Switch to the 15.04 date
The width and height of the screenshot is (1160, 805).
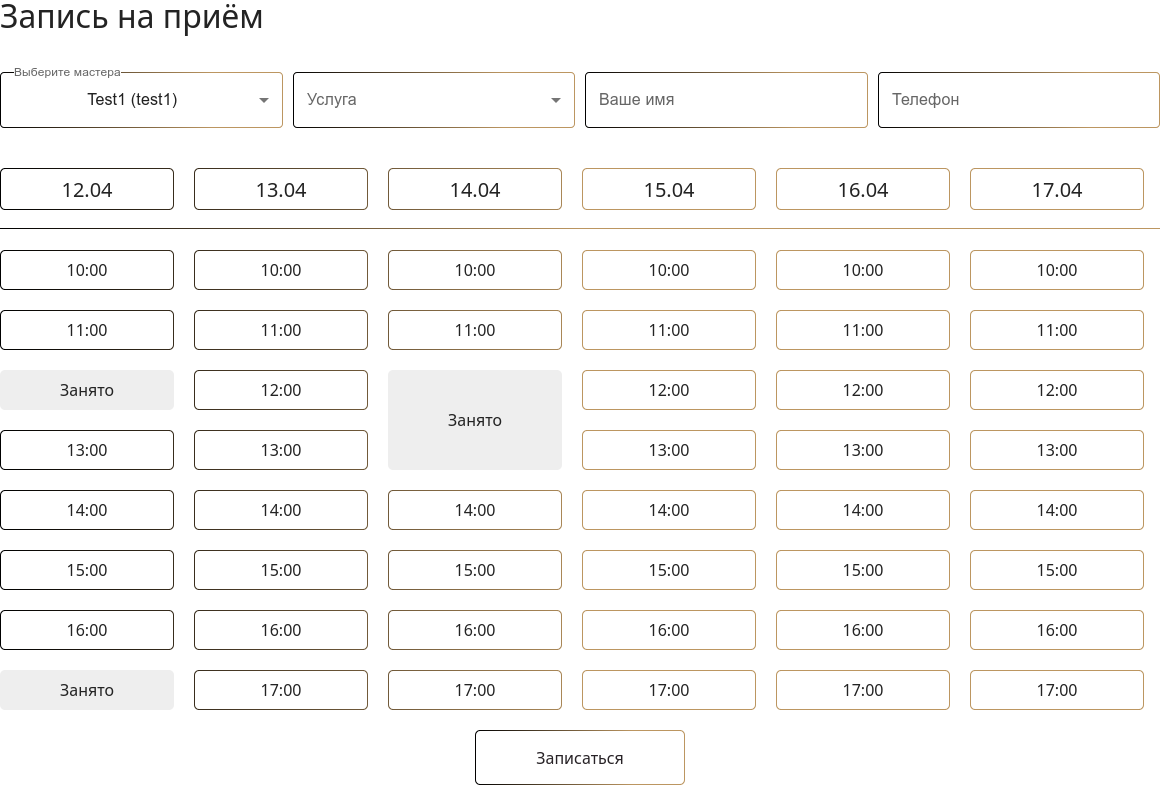click(669, 190)
